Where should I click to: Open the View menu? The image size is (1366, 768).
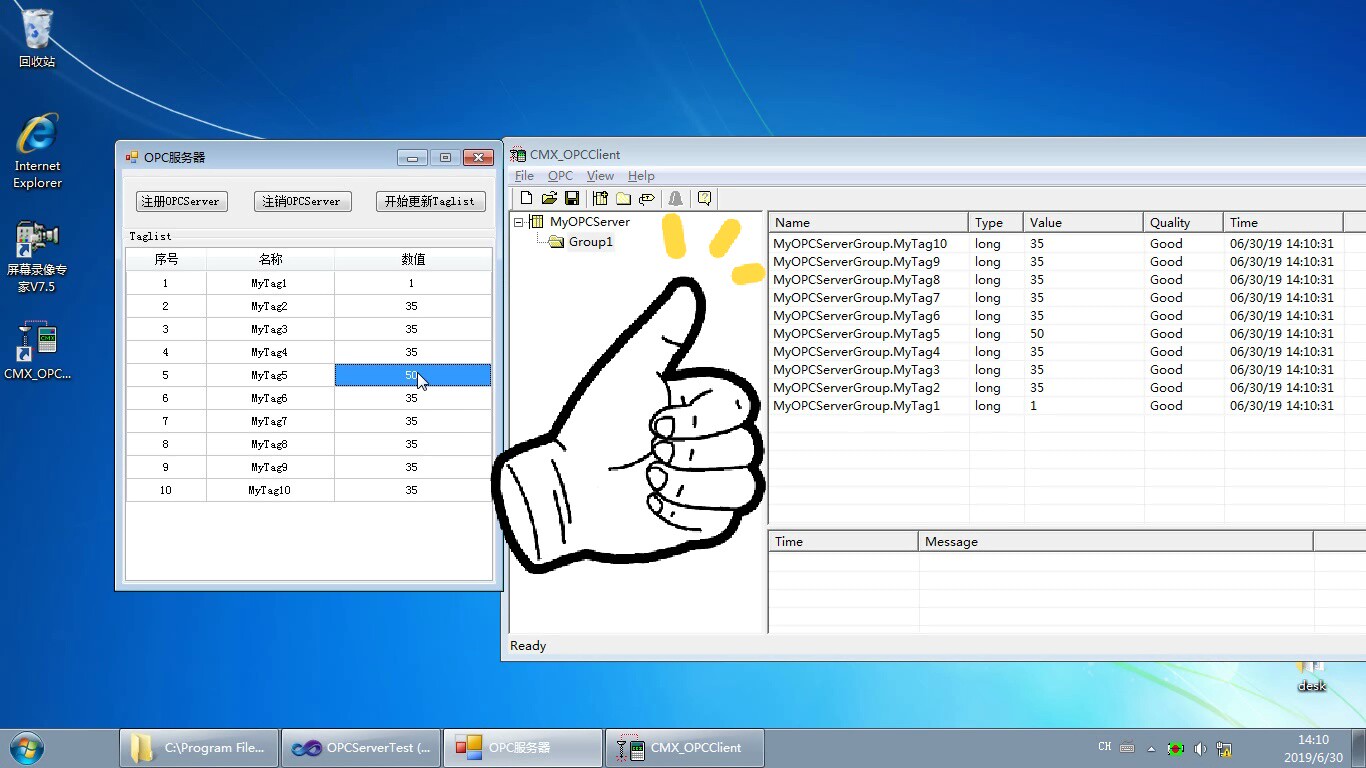600,176
